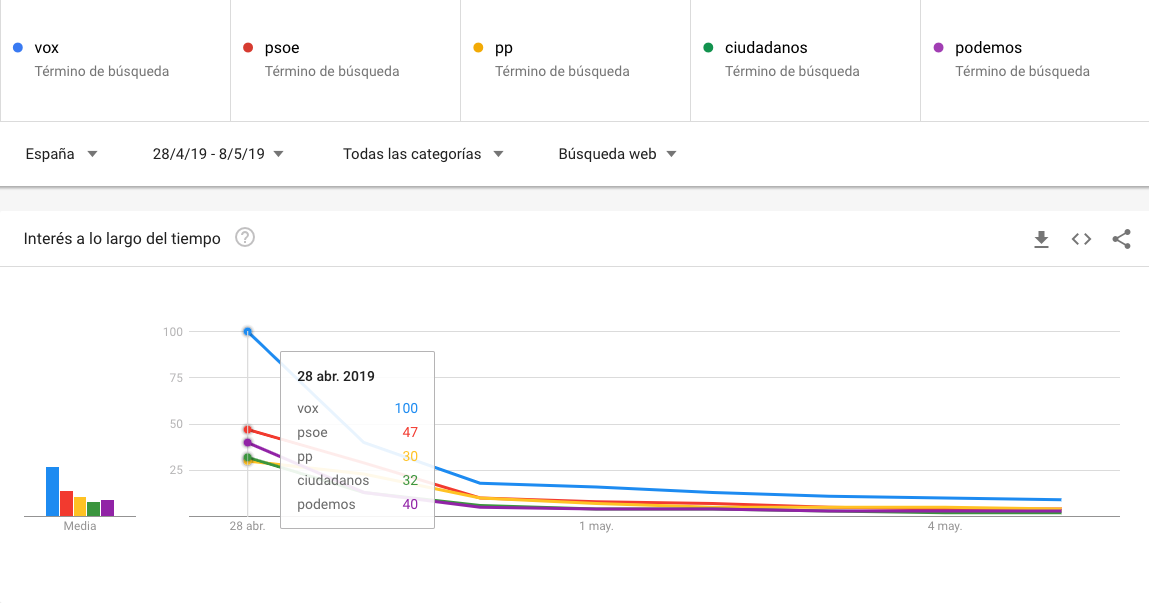Click the 4 may. axis label

945,526
